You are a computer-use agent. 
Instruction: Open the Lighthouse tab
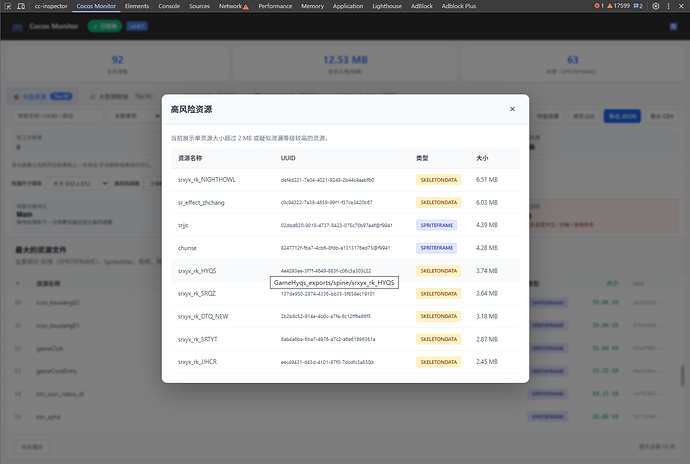[x=387, y=6]
